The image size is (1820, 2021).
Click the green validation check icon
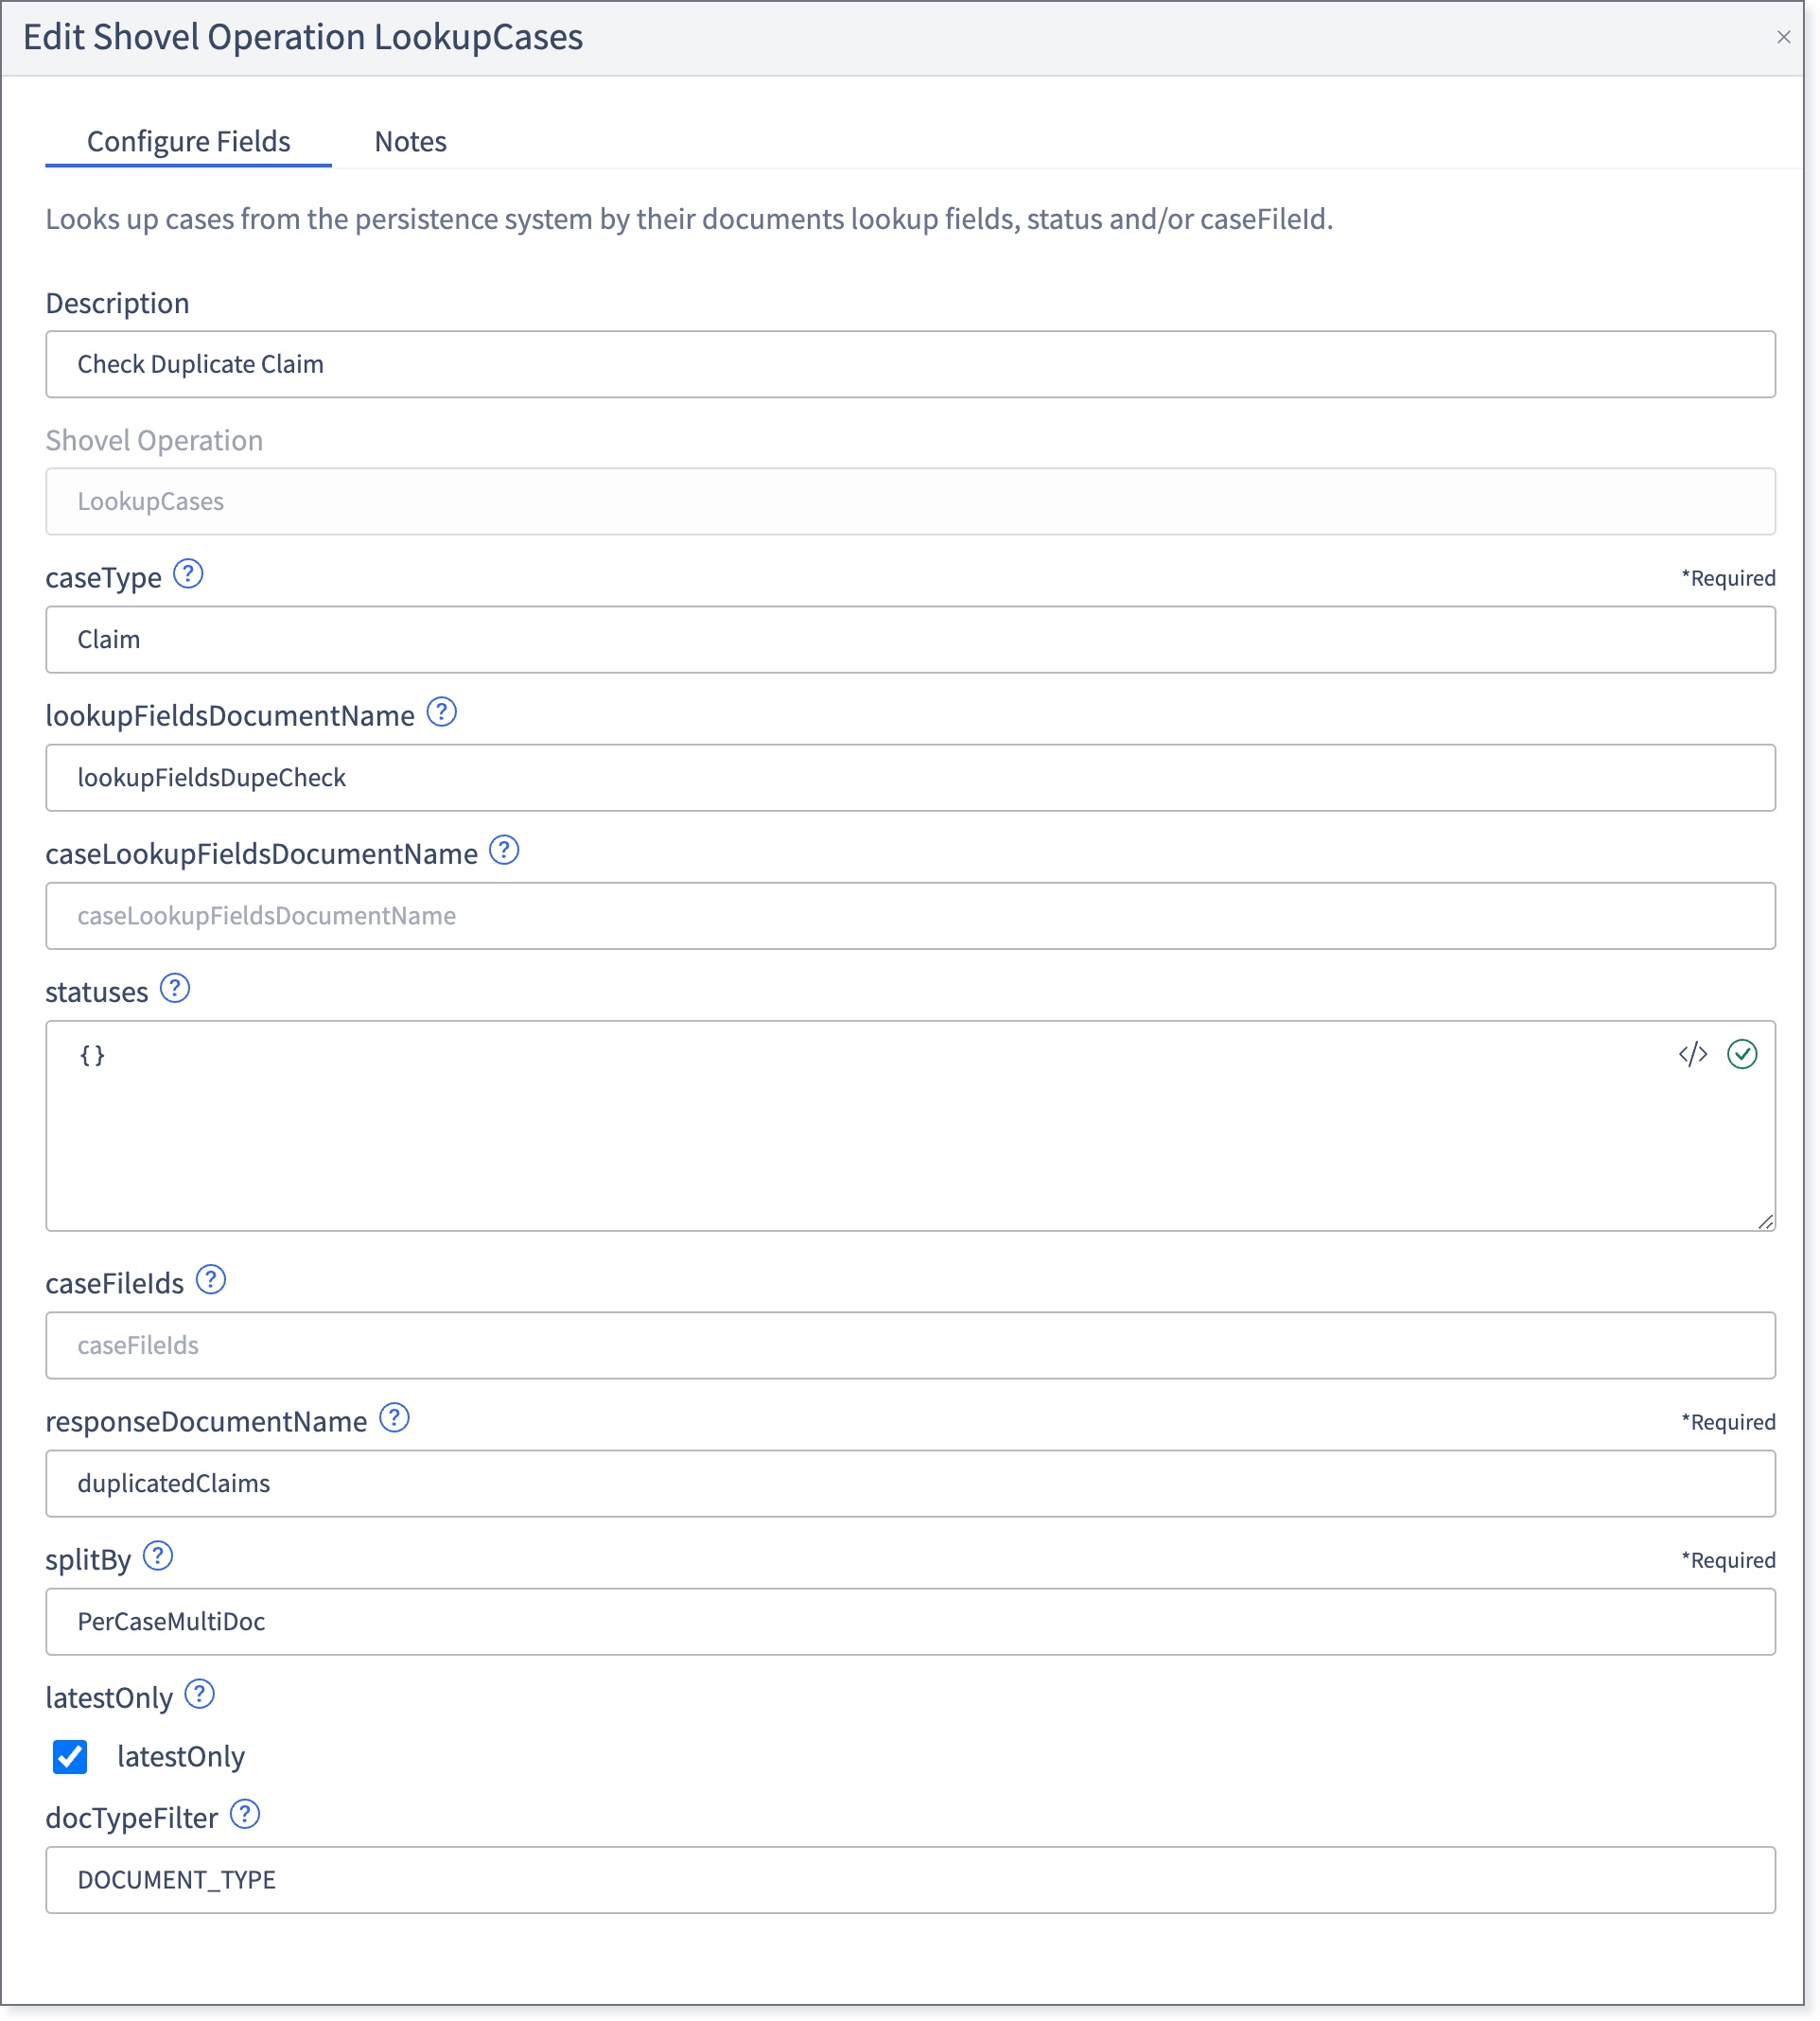1742,1054
